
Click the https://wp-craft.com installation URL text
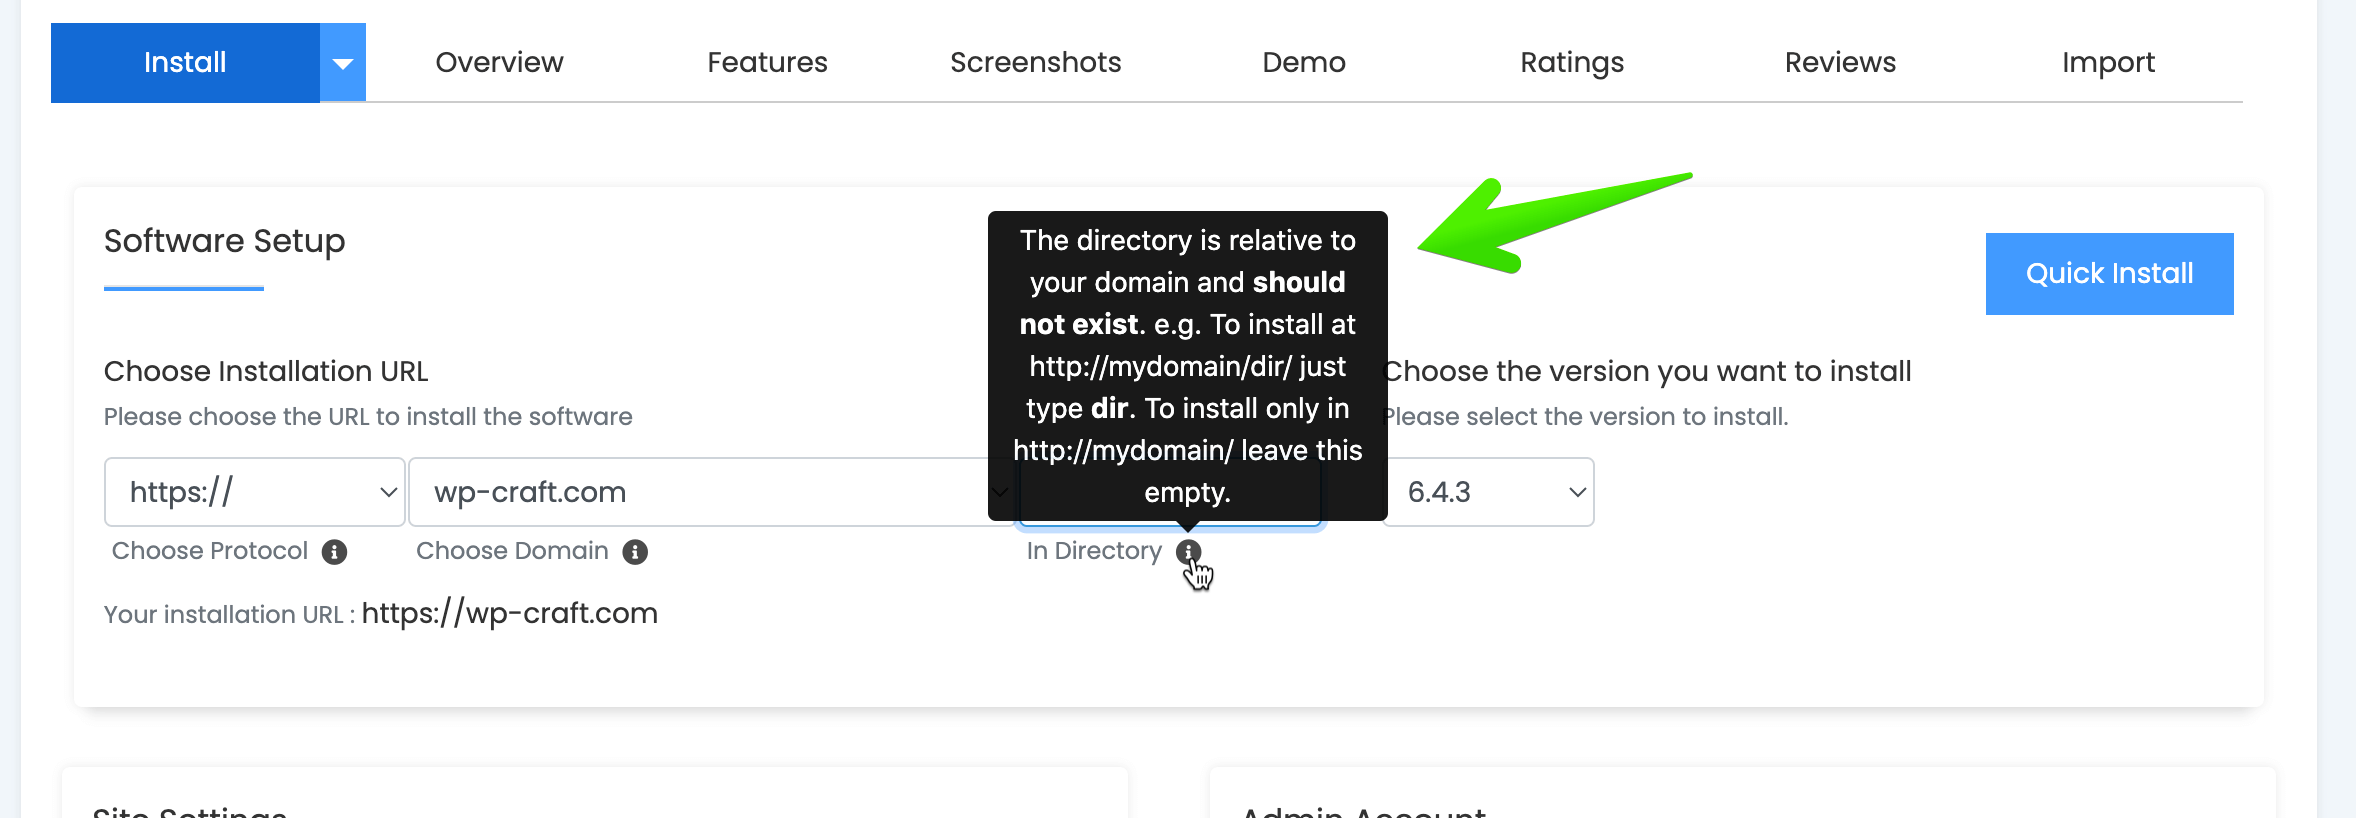point(509,613)
